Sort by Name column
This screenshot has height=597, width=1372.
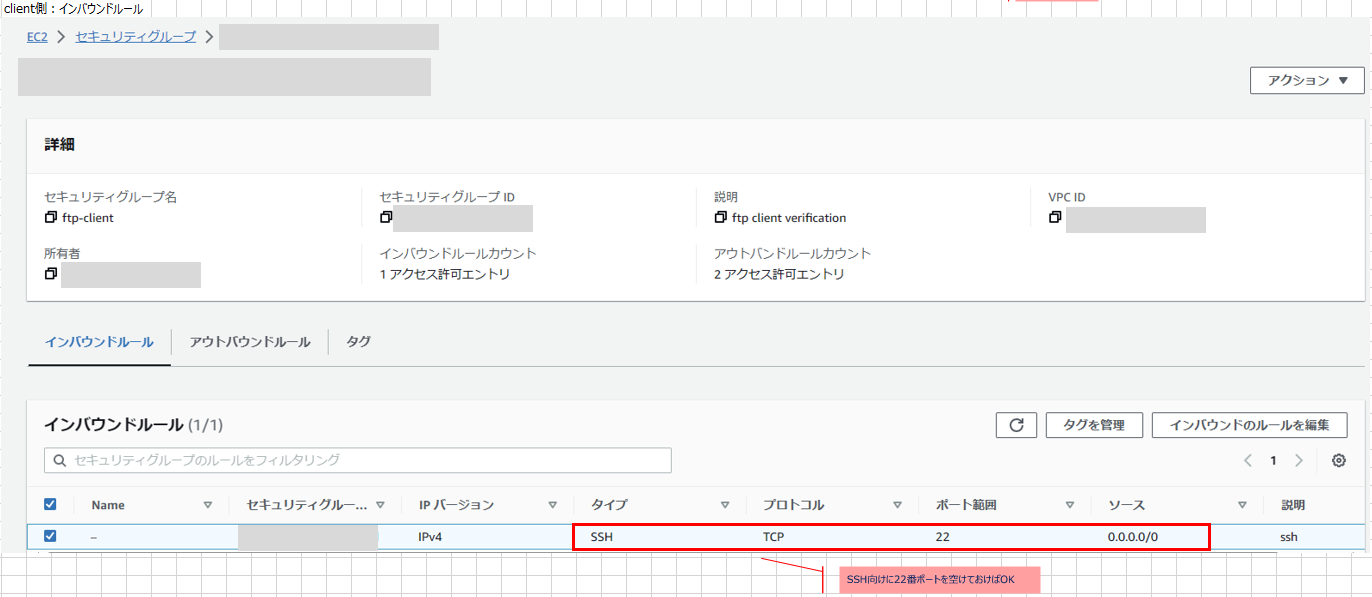[208, 505]
